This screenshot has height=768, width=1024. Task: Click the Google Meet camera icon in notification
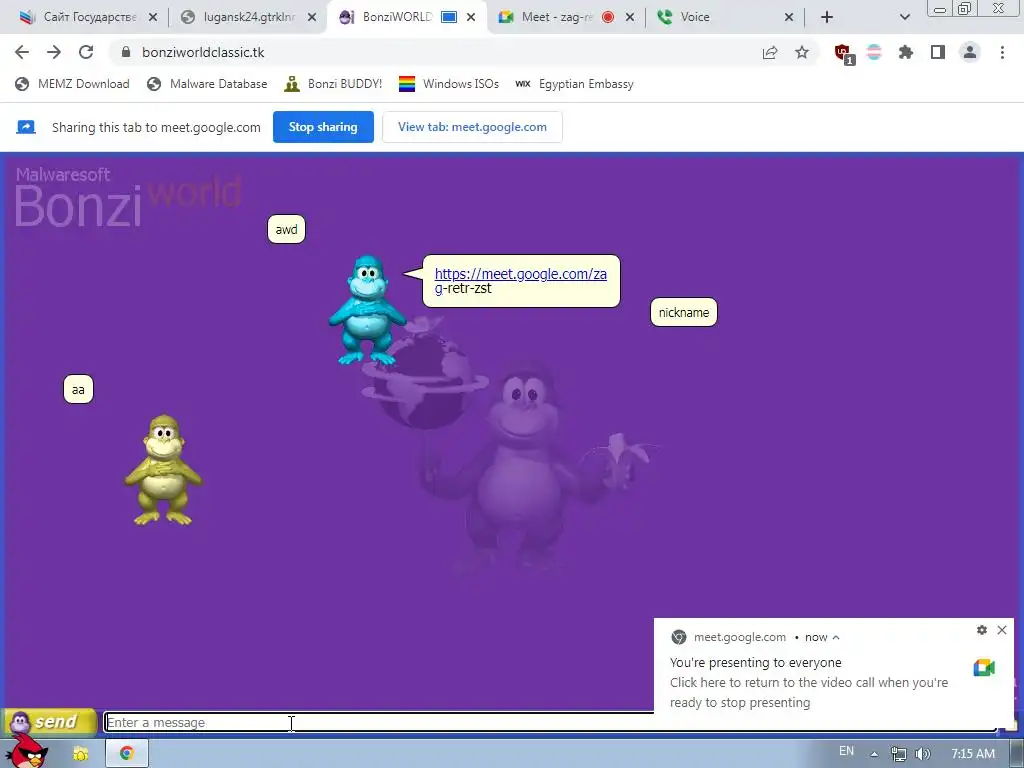click(x=984, y=667)
